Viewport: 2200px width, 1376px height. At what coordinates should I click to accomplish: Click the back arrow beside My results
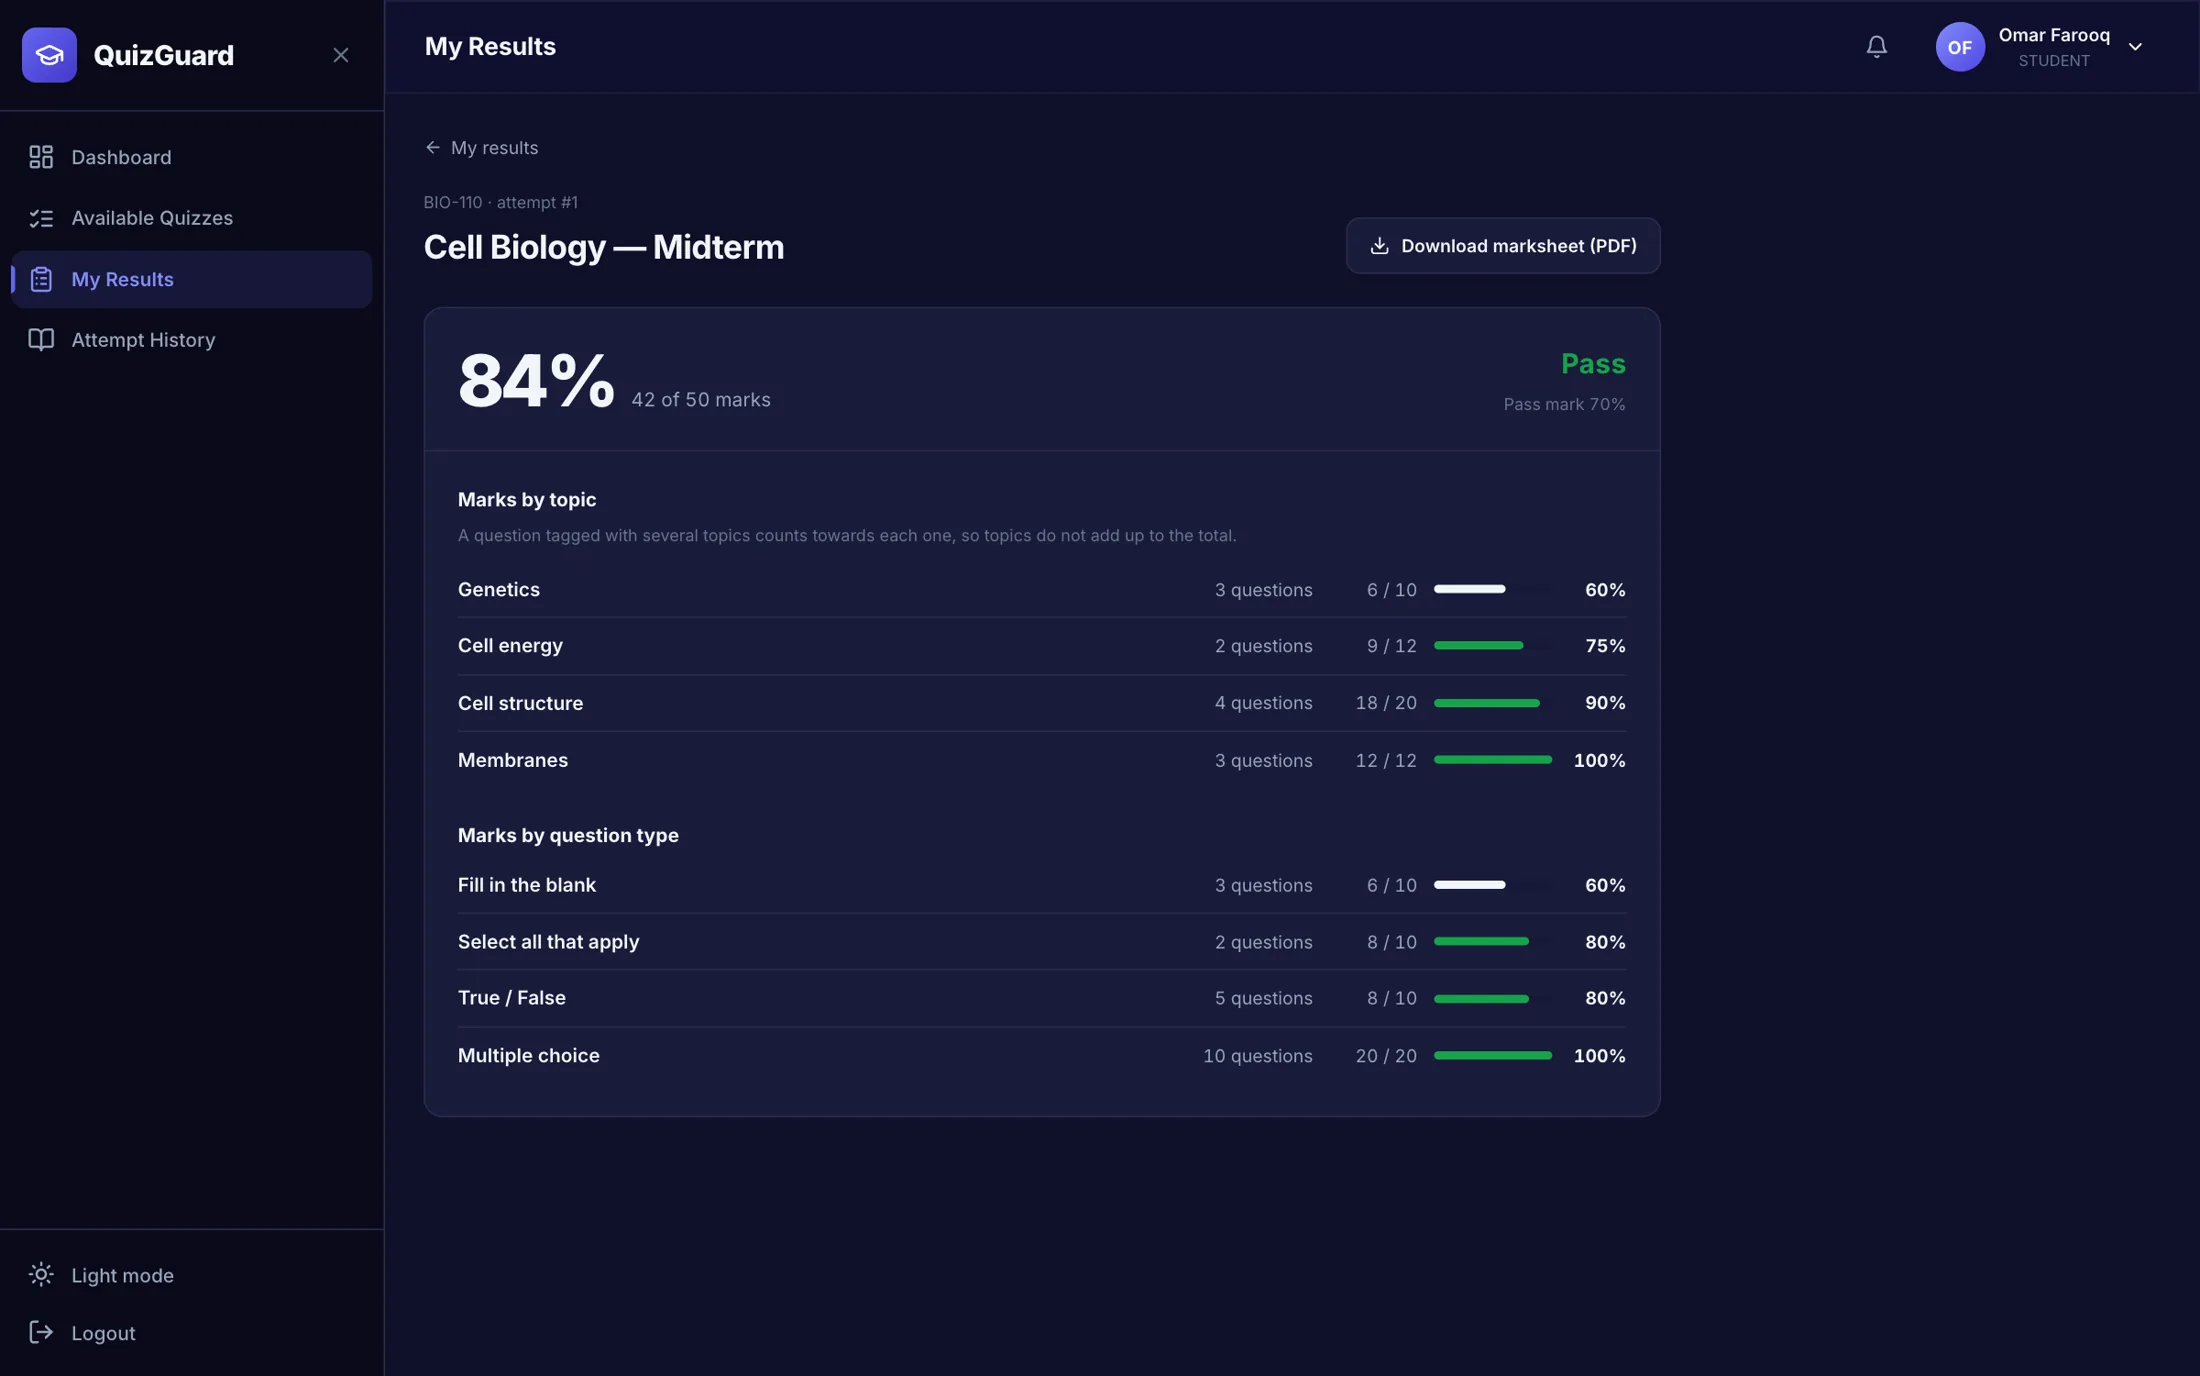click(x=432, y=148)
